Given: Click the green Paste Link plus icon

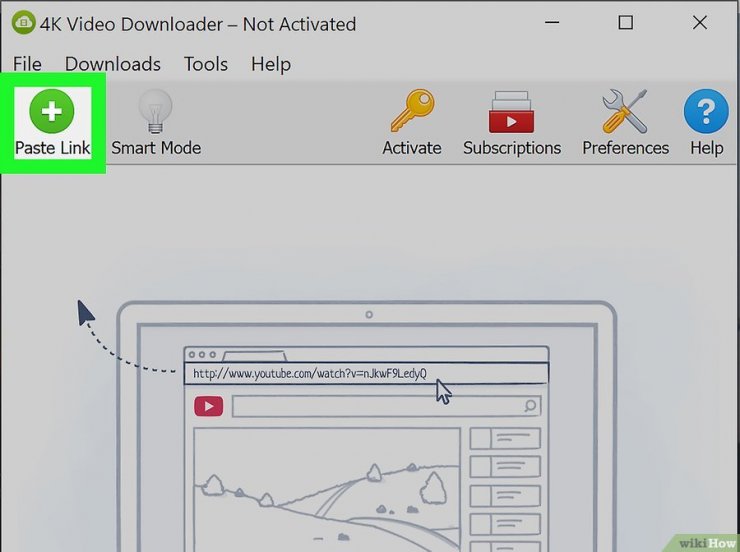Looking at the screenshot, I should click(x=51, y=111).
